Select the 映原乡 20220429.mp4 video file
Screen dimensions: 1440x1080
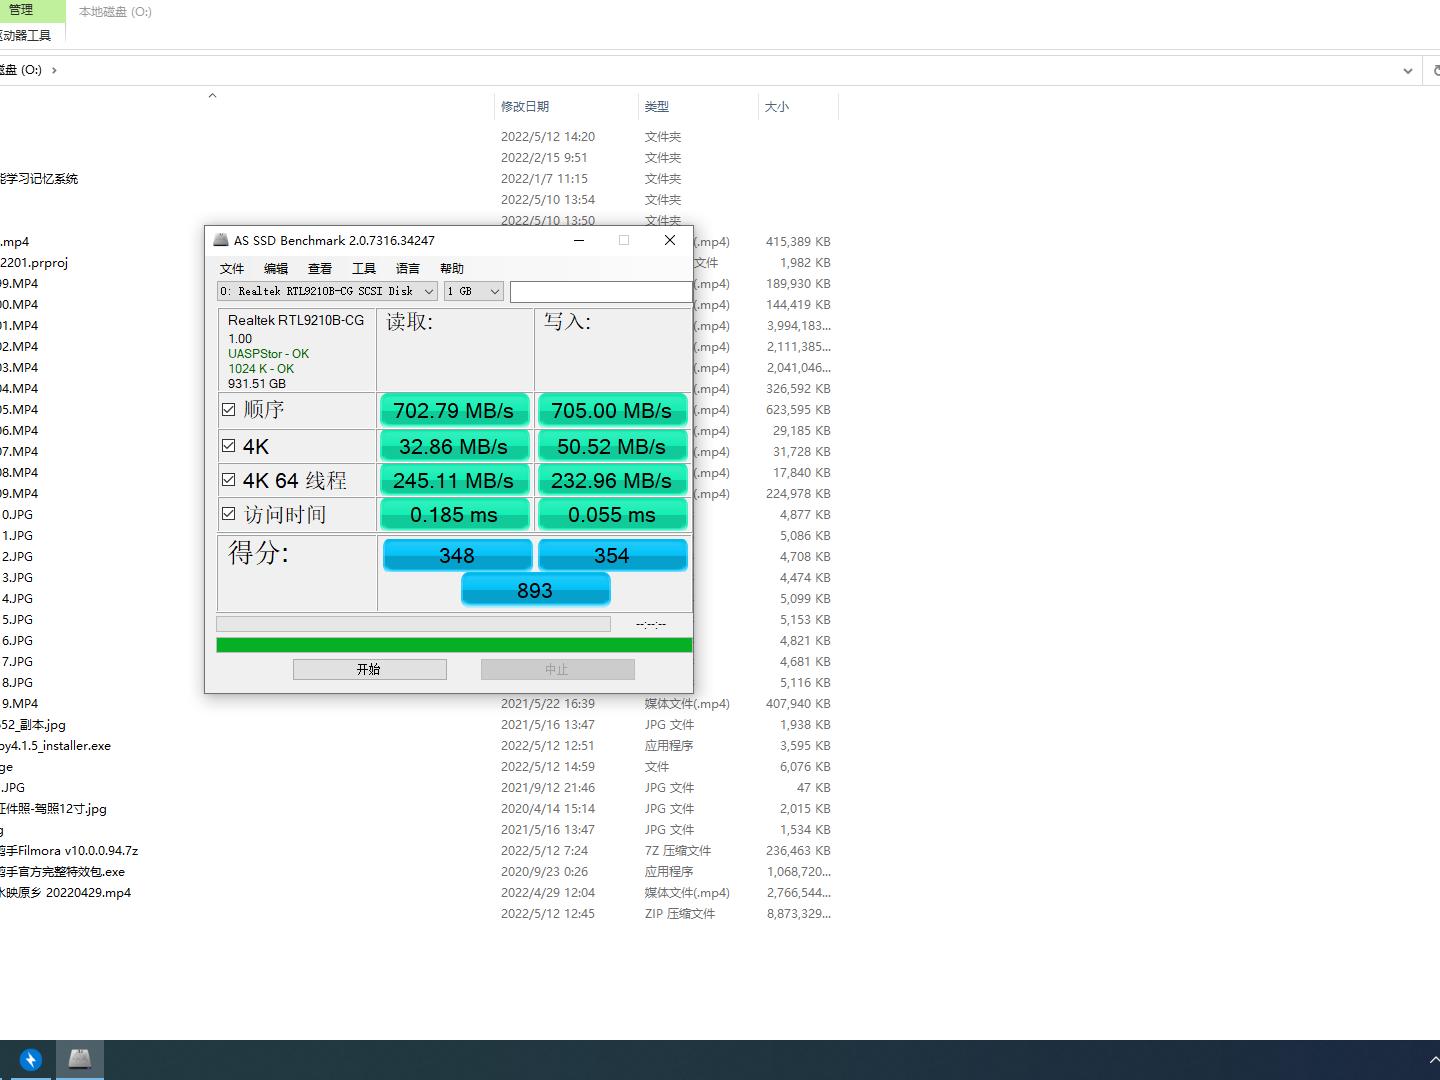pos(65,893)
